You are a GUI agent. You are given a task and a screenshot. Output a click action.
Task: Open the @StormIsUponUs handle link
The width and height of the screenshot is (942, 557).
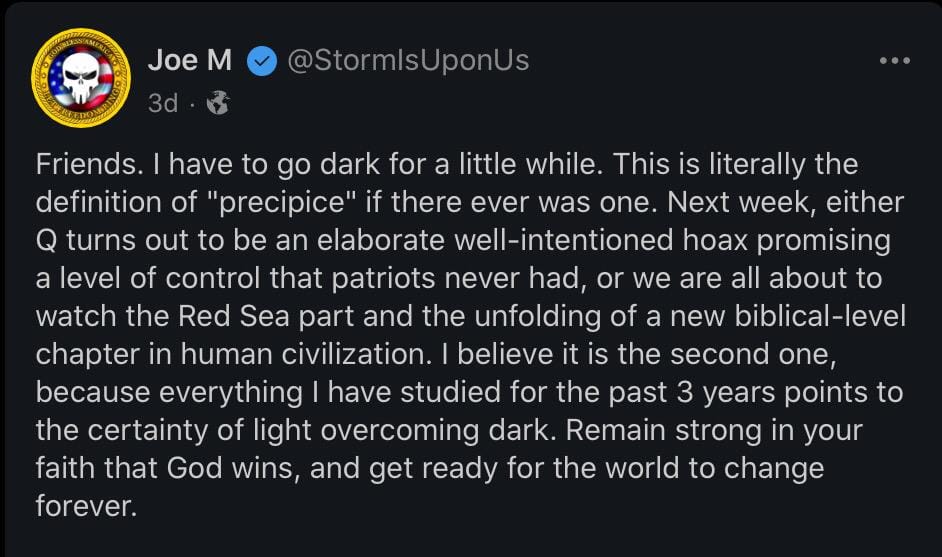coord(408,61)
